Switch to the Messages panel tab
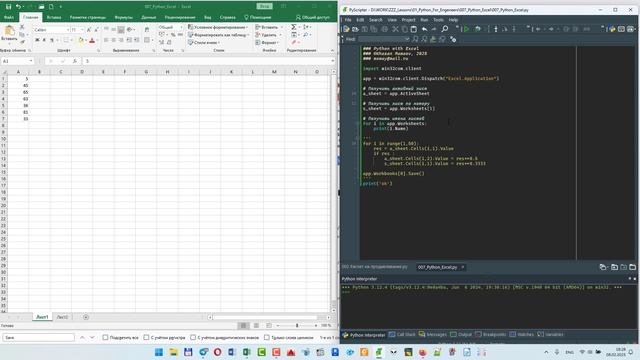 point(433,335)
